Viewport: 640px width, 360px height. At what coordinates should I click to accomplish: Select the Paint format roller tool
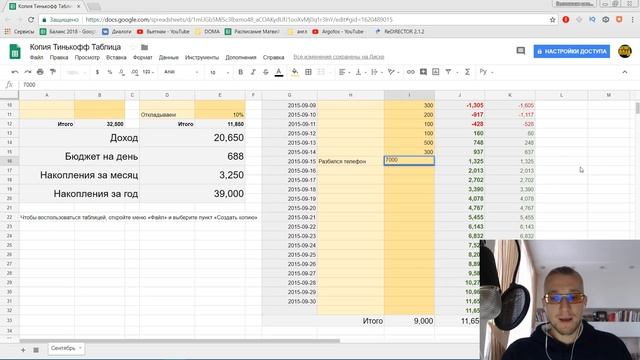point(53,72)
